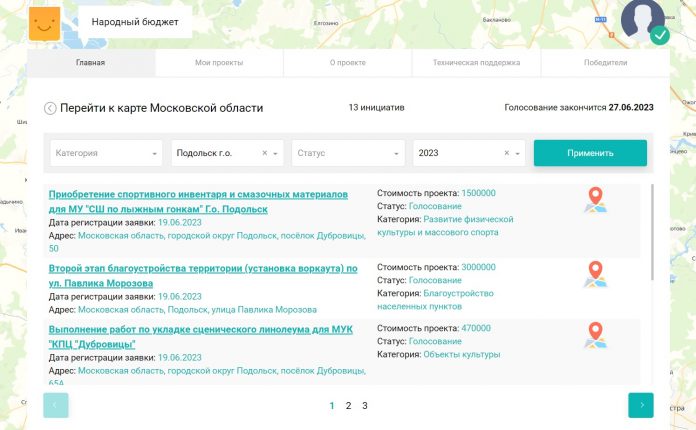
Task: Open the Второй этап благоустройства project link
Action: coord(202,269)
